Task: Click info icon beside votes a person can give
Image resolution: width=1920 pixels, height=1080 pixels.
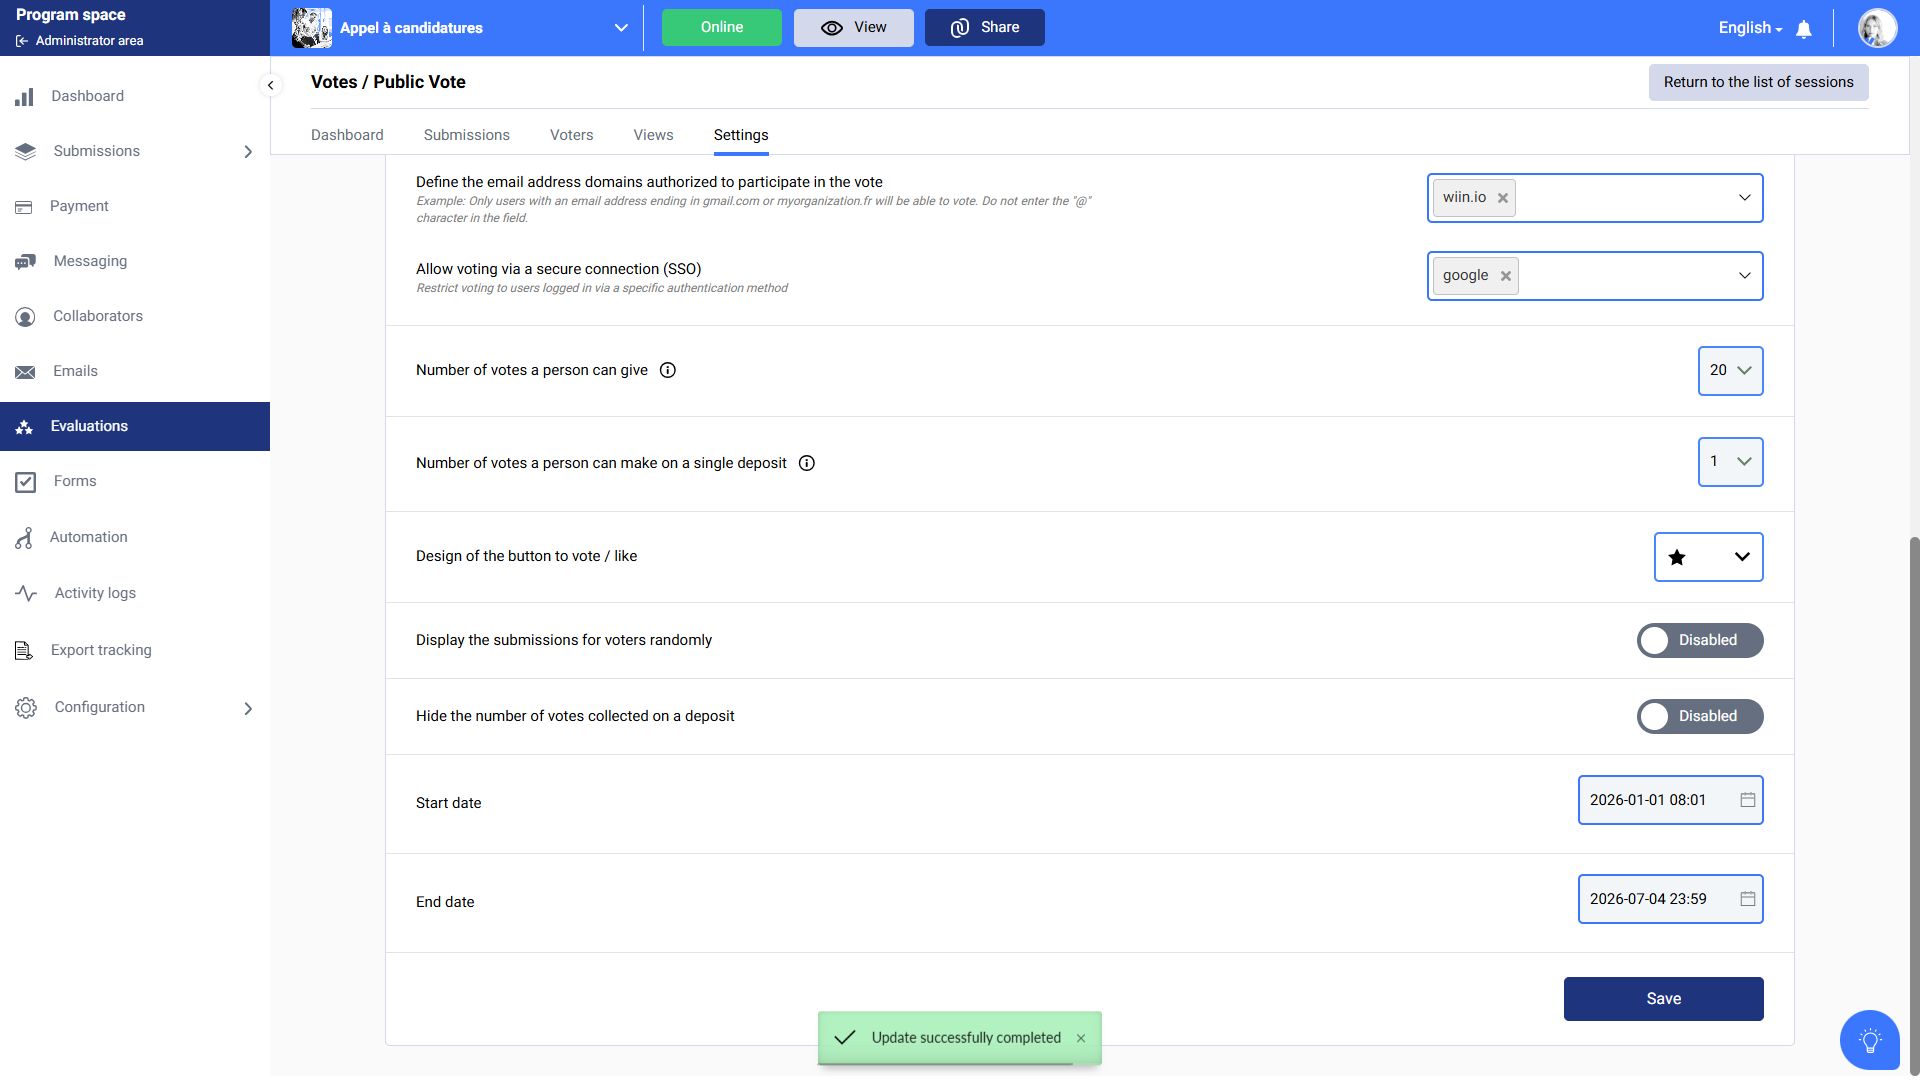Action: pyautogui.click(x=668, y=370)
